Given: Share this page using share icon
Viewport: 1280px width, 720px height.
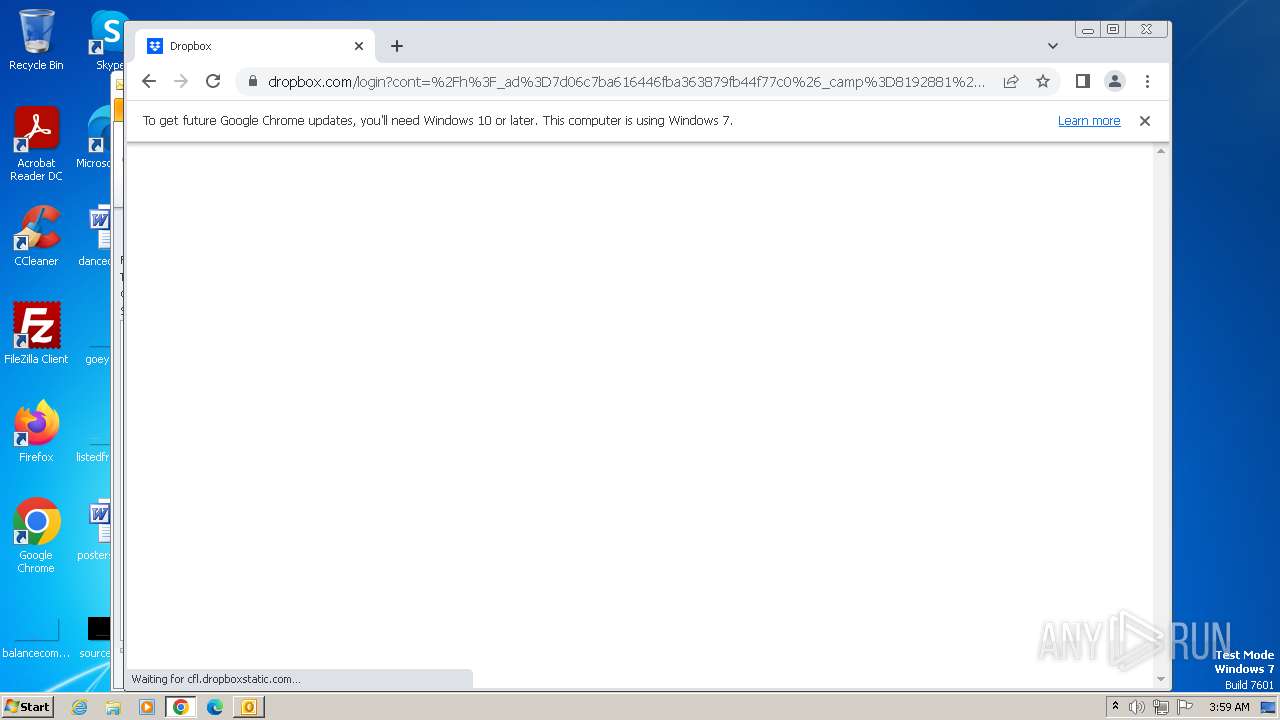Looking at the screenshot, I should click(1011, 81).
